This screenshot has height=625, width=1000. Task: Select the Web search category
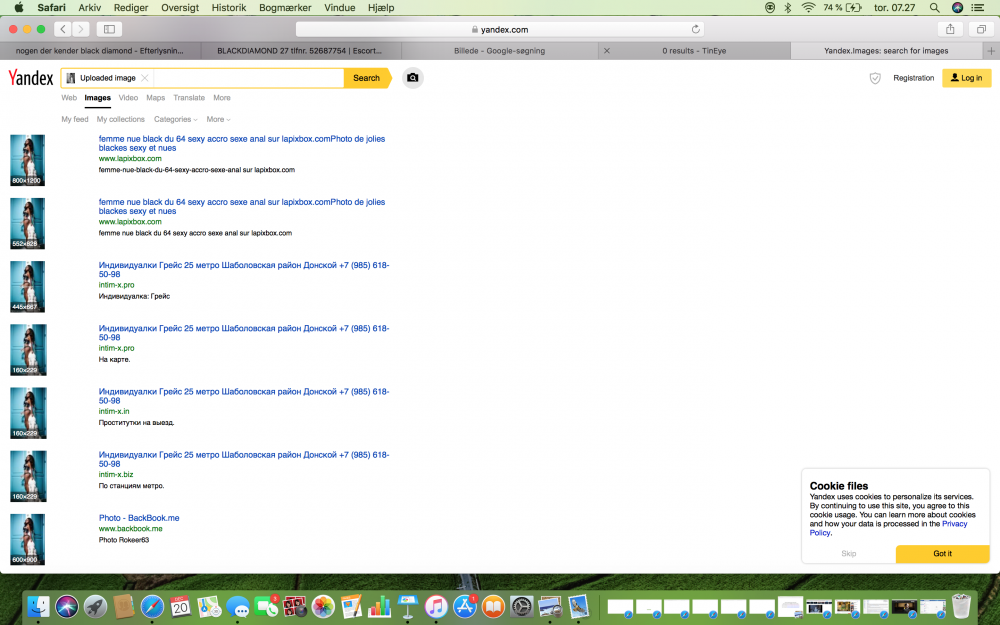[x=69, y=98]
